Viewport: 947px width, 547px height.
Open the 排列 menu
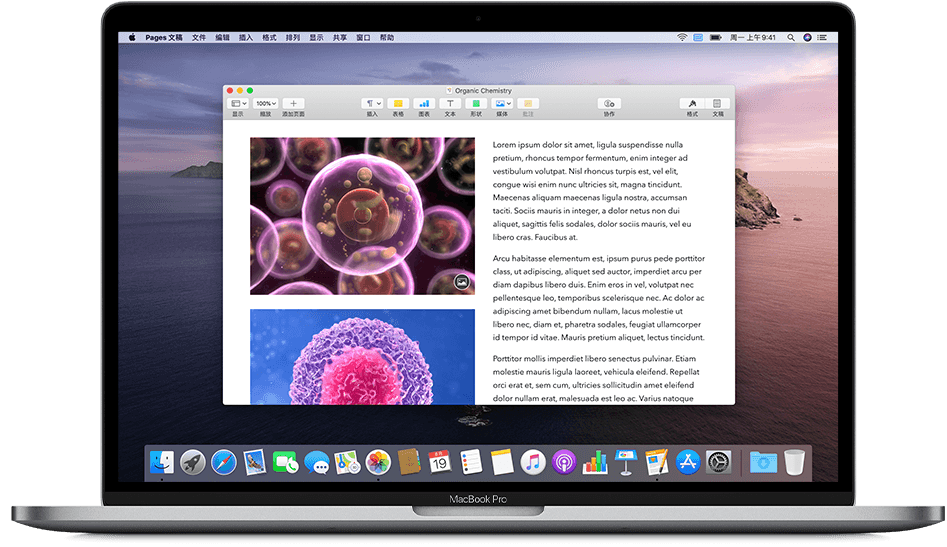[x=293, y=37]
